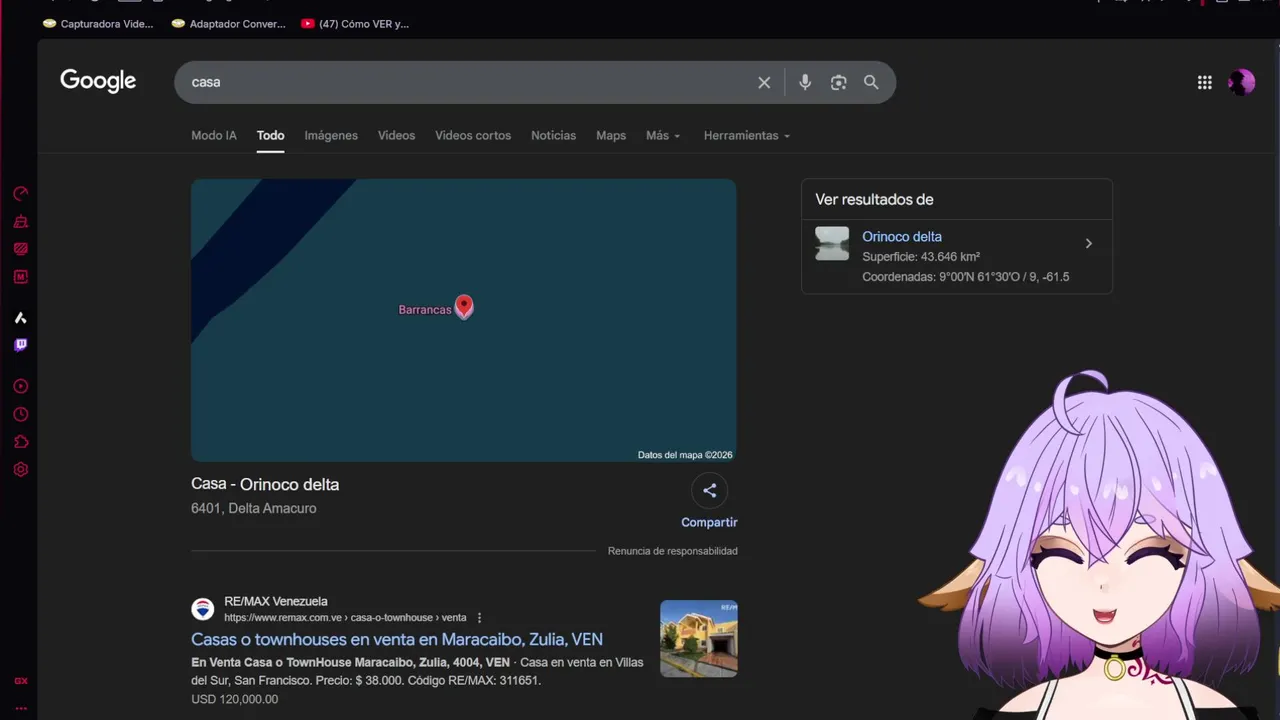The width and height of the screenshot is (1280, 720).
Task: Open Casas o townhouses en venta result
Action: point(397,640)
